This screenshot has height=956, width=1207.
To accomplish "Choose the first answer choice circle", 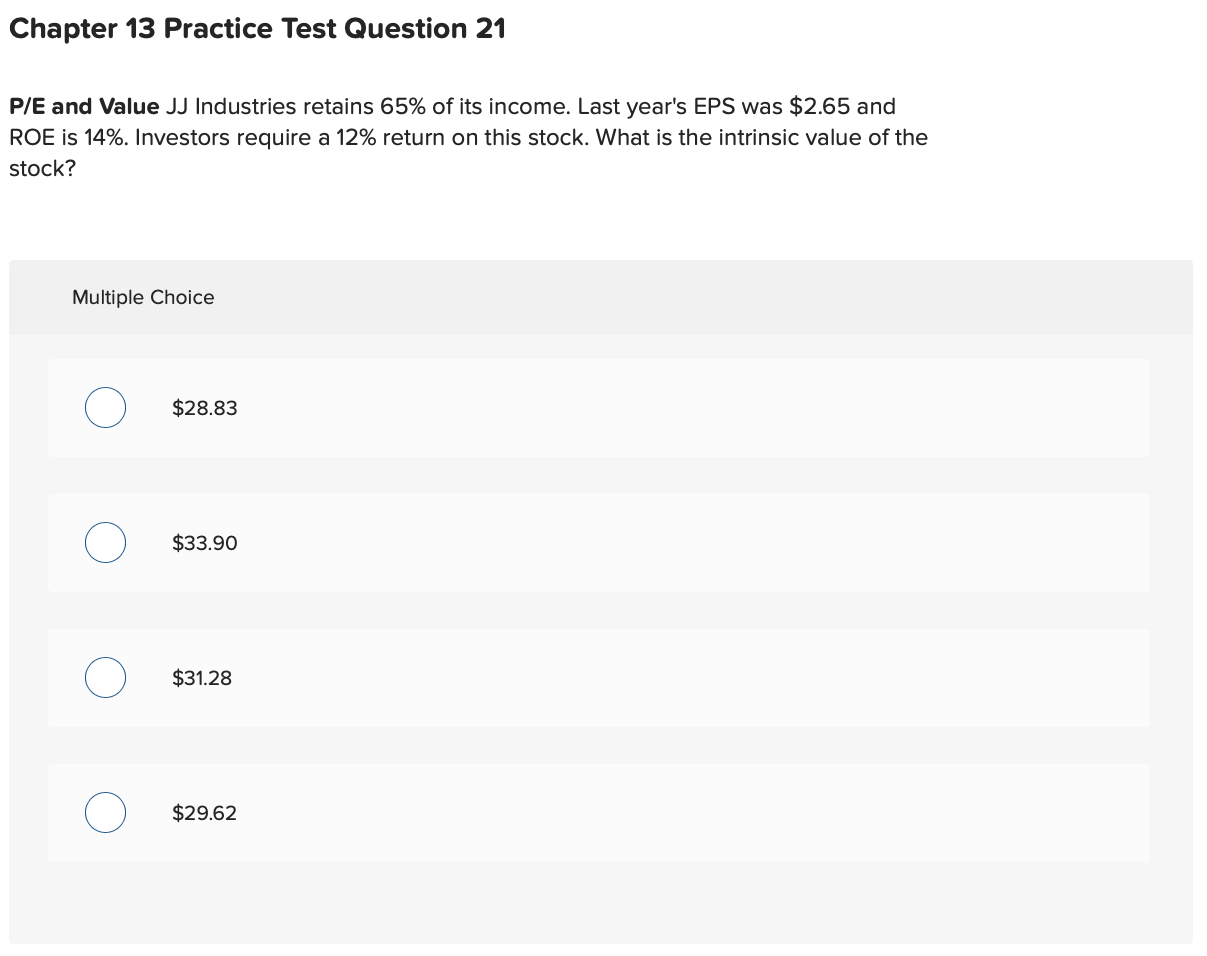I will tap(105, 407).
